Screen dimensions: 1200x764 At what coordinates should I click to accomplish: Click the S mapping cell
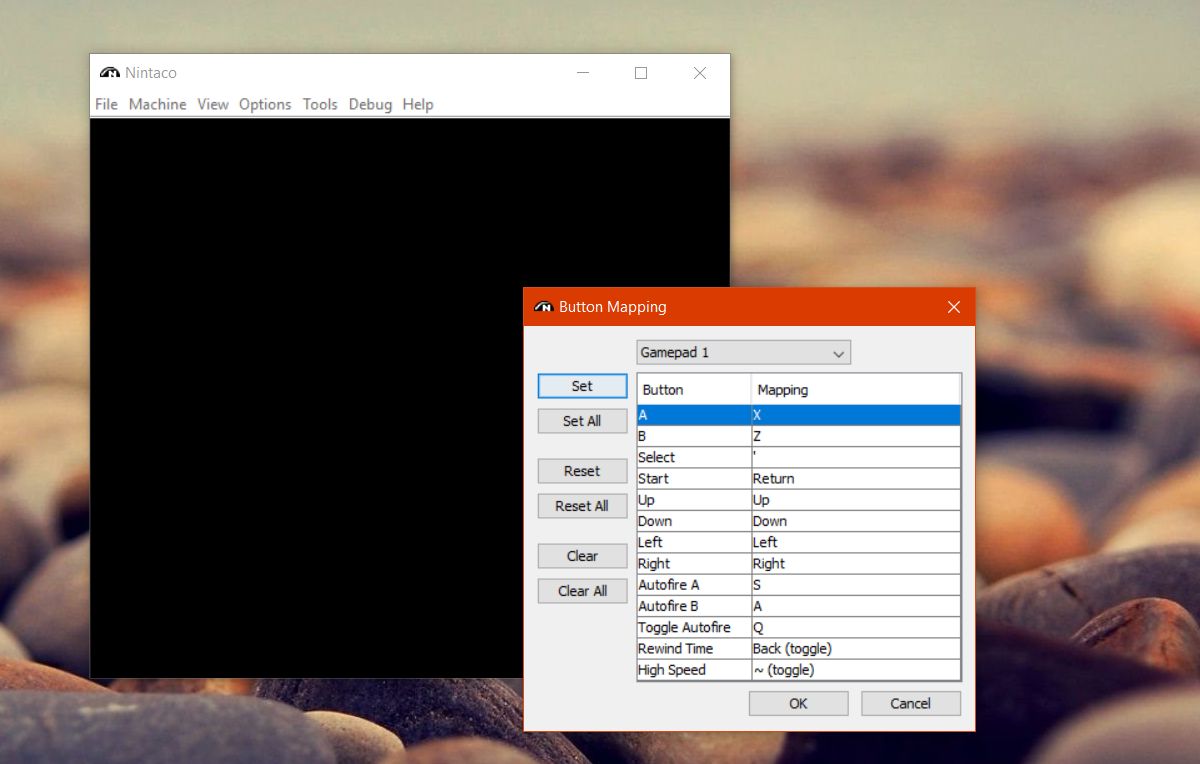pyautogui.click(x=856, y=585)
